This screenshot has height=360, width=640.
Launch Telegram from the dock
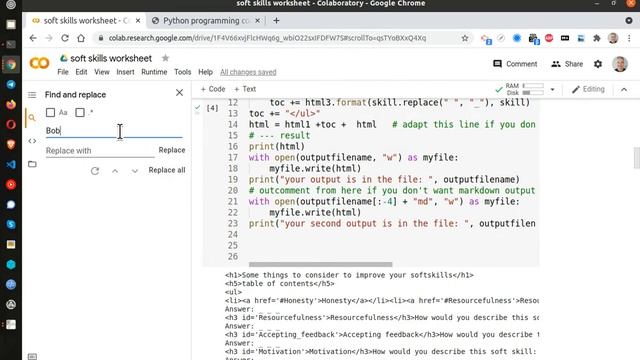pos(11,84)
